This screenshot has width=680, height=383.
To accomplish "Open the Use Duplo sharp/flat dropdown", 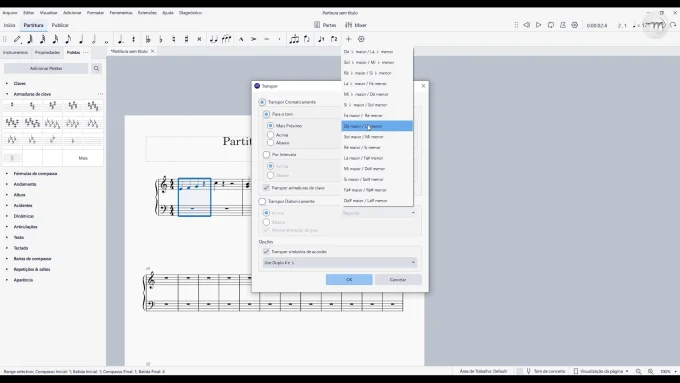I will [340, 262].
